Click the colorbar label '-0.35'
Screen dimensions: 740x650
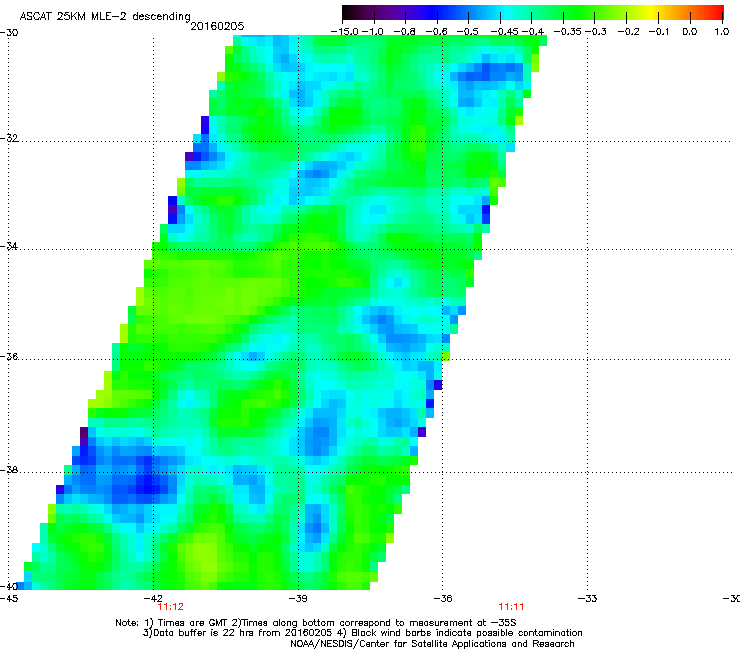568,32
